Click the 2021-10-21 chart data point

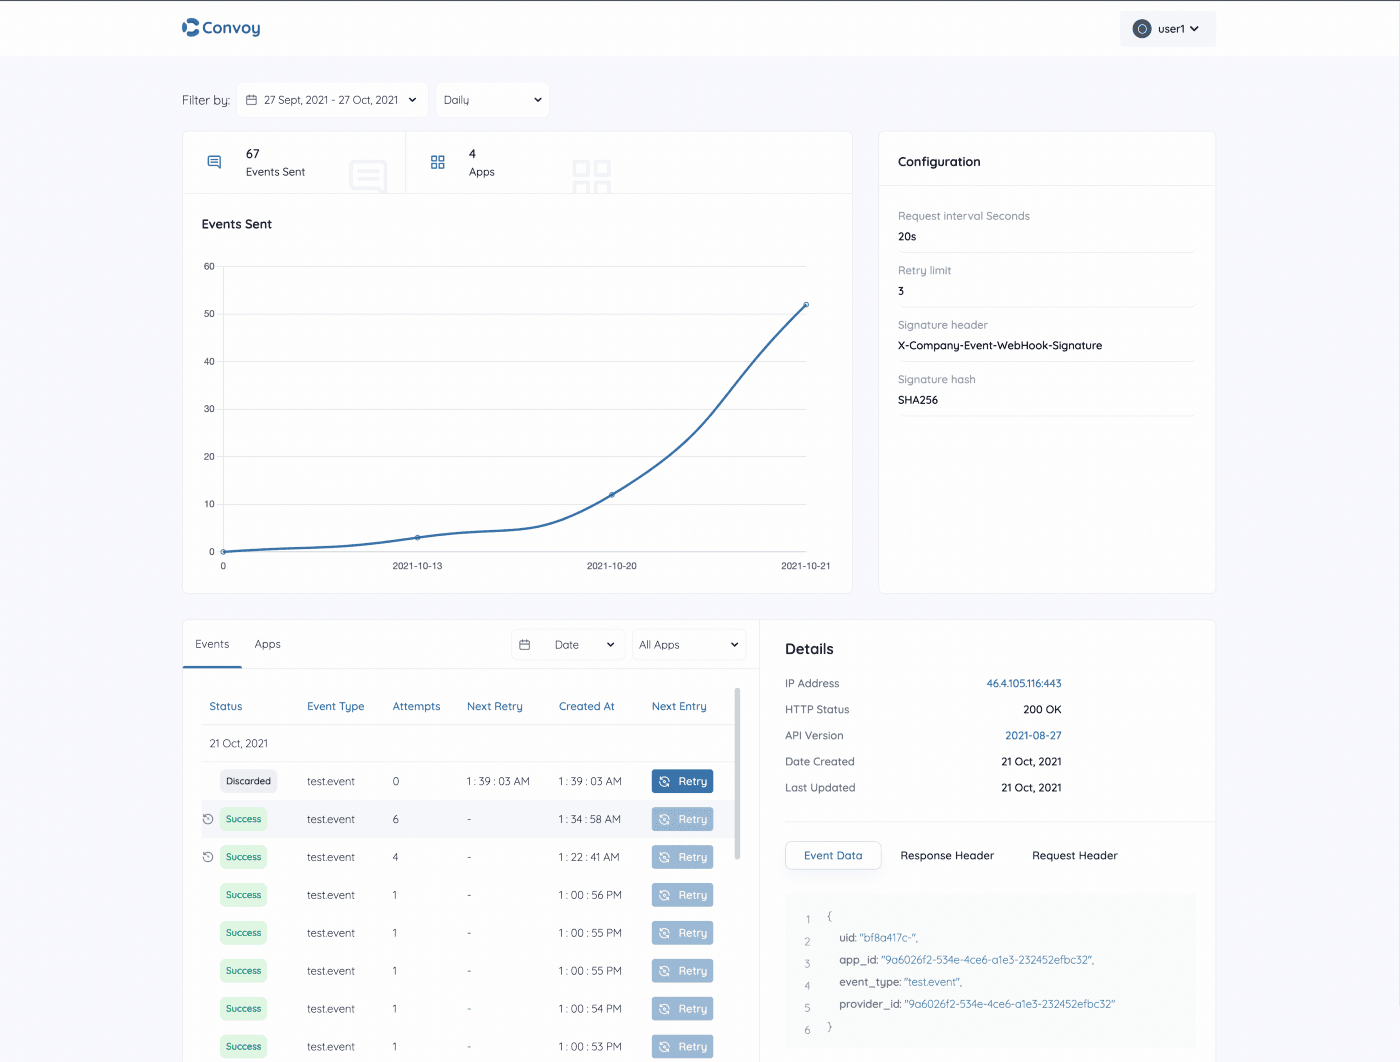click(x=806, y=305)
